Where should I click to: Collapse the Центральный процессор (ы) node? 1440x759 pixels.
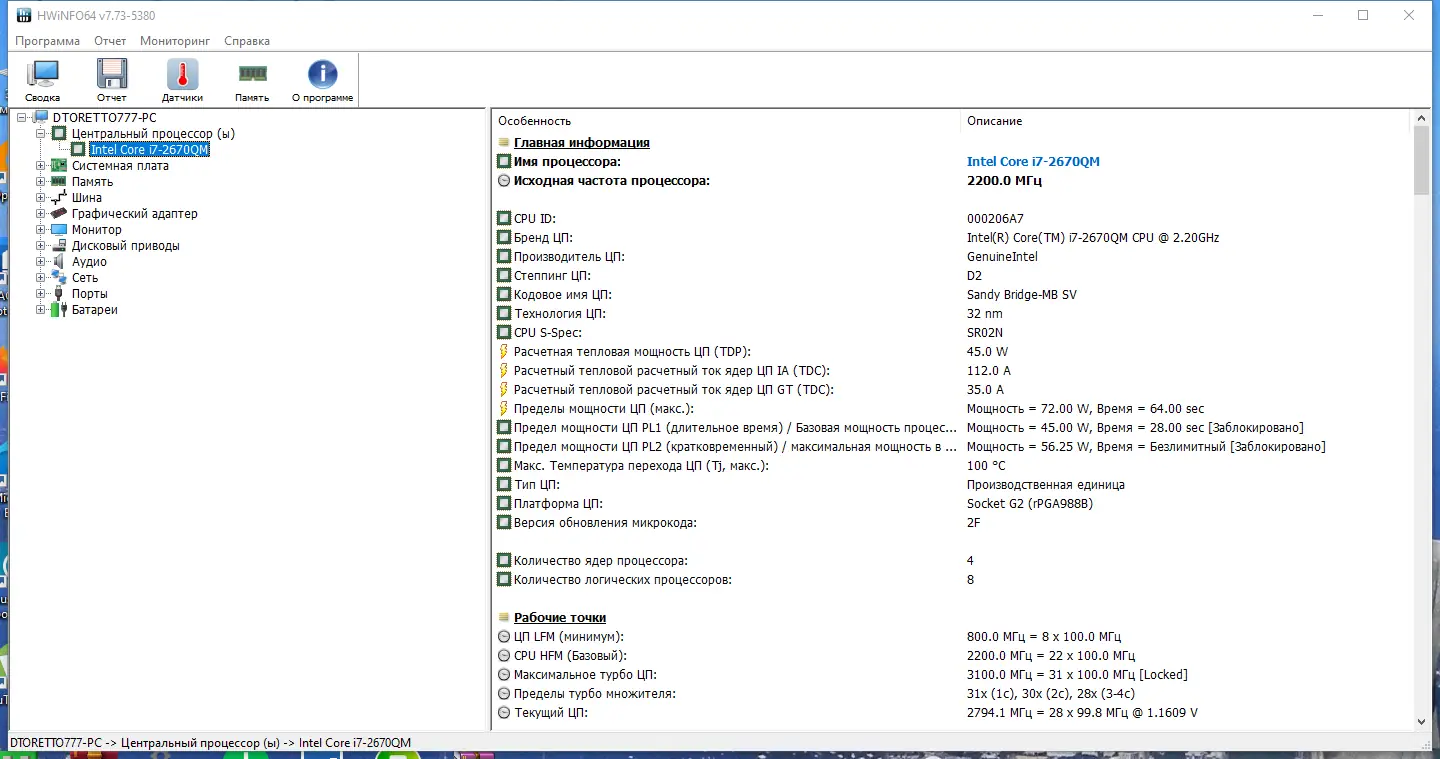(41, 133)
